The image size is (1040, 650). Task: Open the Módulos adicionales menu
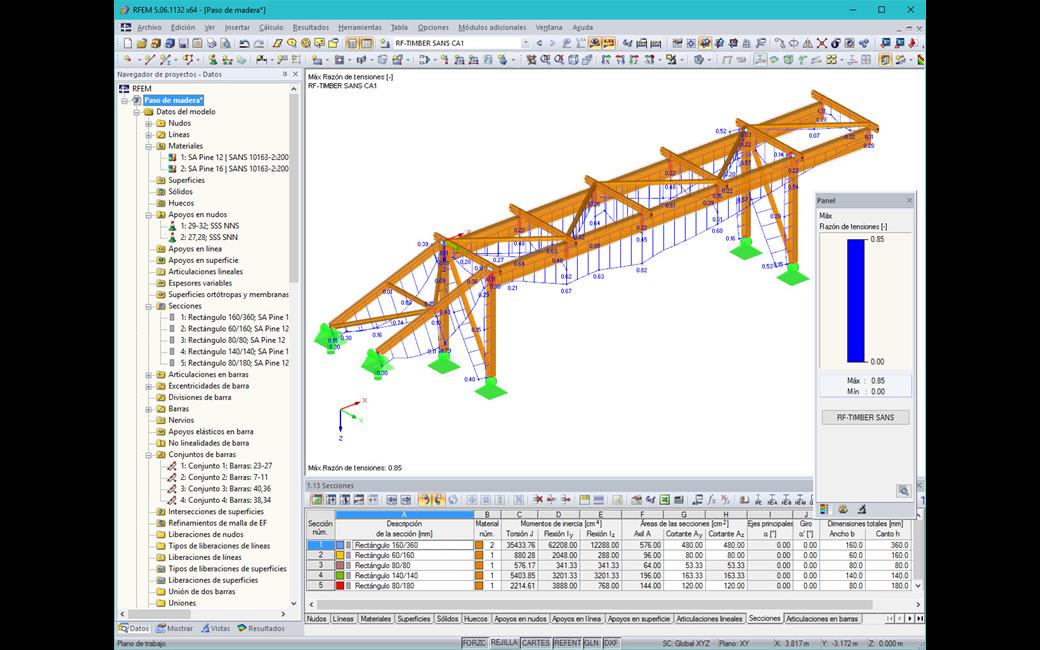492,28
